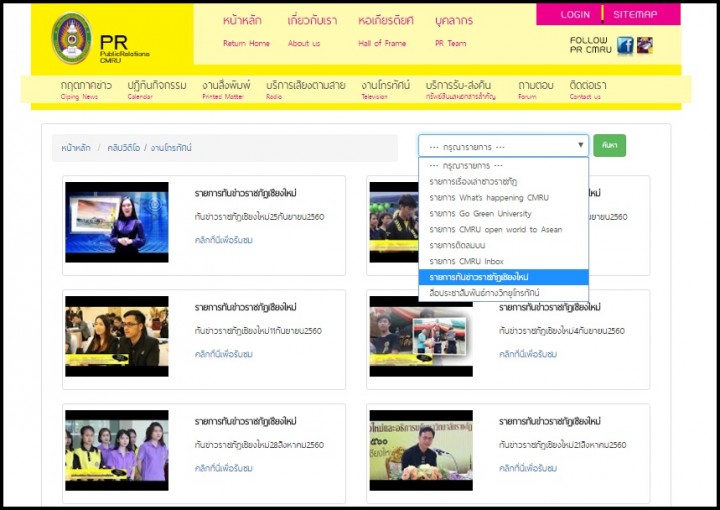720x510 pixels.
Task: Click title of 28 สิงหาคม 2560 video card
Action: (x=245, y=421)
